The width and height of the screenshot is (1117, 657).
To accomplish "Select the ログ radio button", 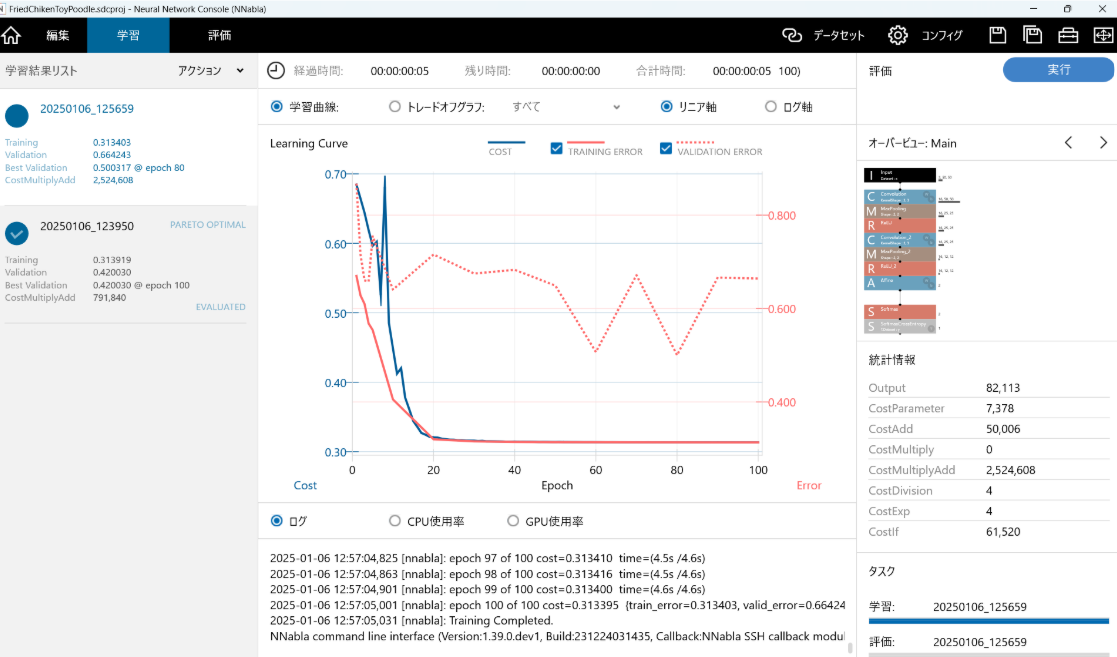I will click(x=276, y=521).
